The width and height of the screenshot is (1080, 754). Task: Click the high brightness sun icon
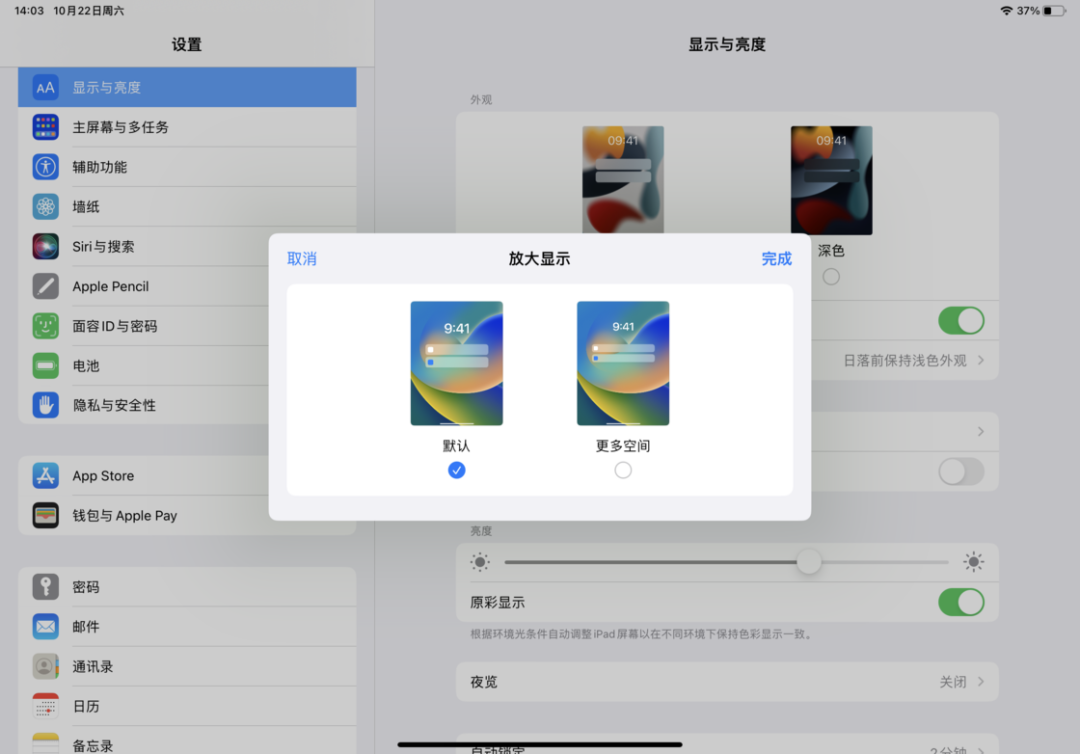pyautogui.click(x=973, y=562)
